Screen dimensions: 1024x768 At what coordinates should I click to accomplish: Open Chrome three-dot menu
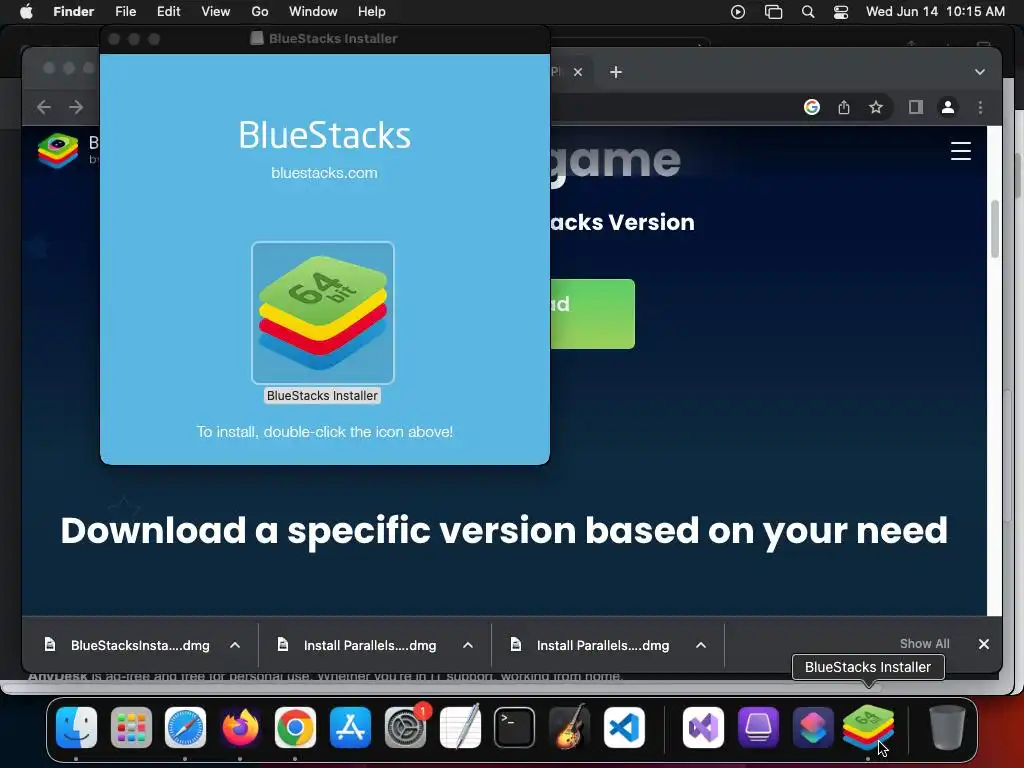click(980, 107)
